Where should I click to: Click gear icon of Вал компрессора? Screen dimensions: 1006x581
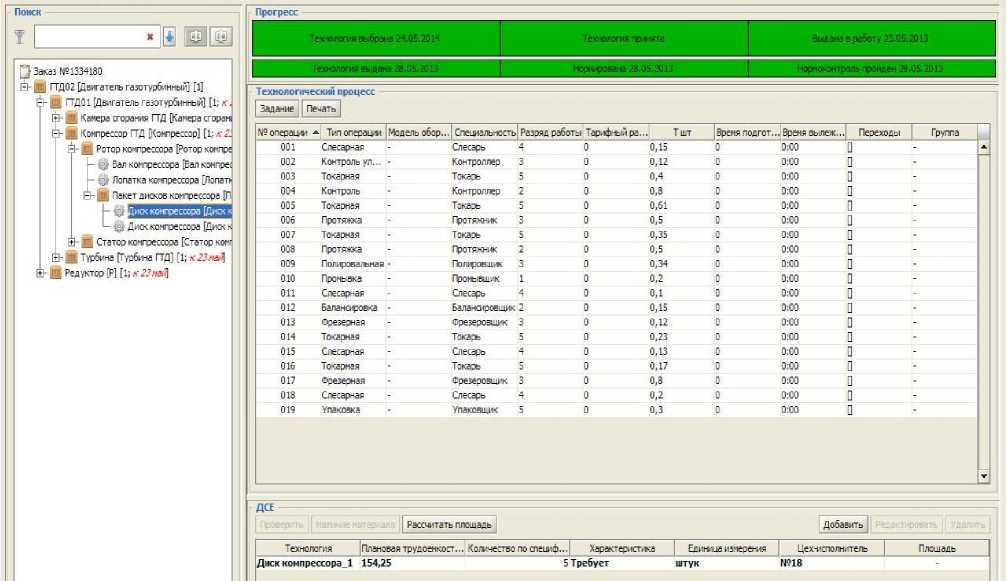(x=103, y=164)
